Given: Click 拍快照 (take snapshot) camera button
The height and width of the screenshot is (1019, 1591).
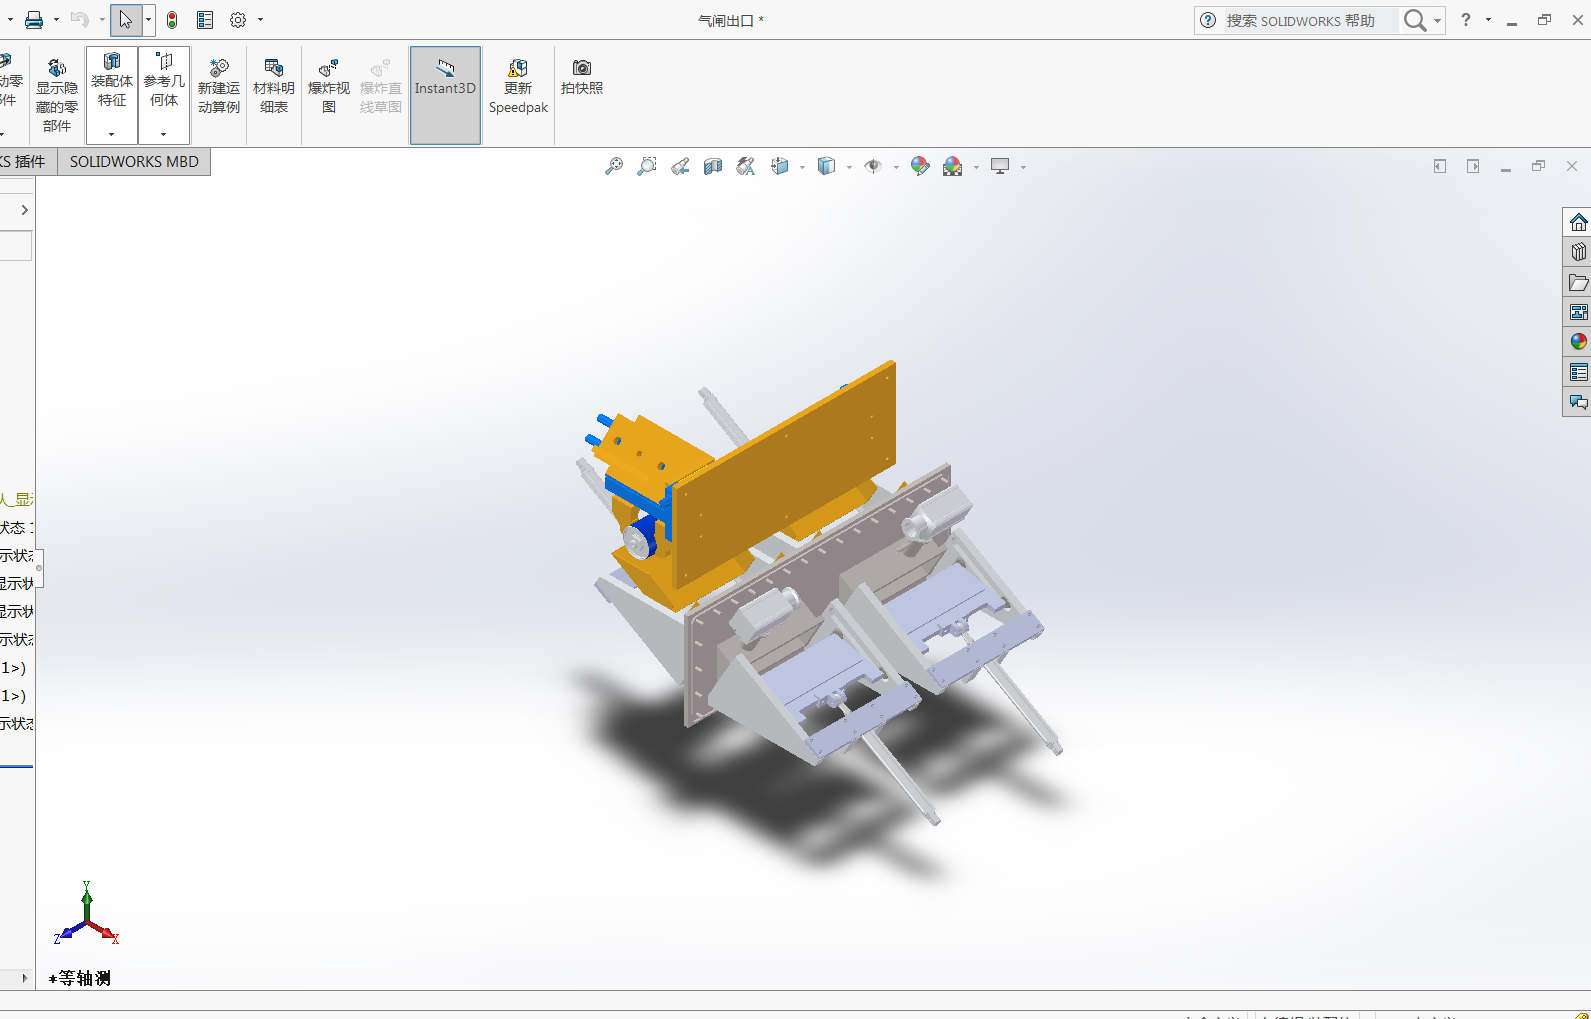Looking at the screenshot, I should (582, 77).
